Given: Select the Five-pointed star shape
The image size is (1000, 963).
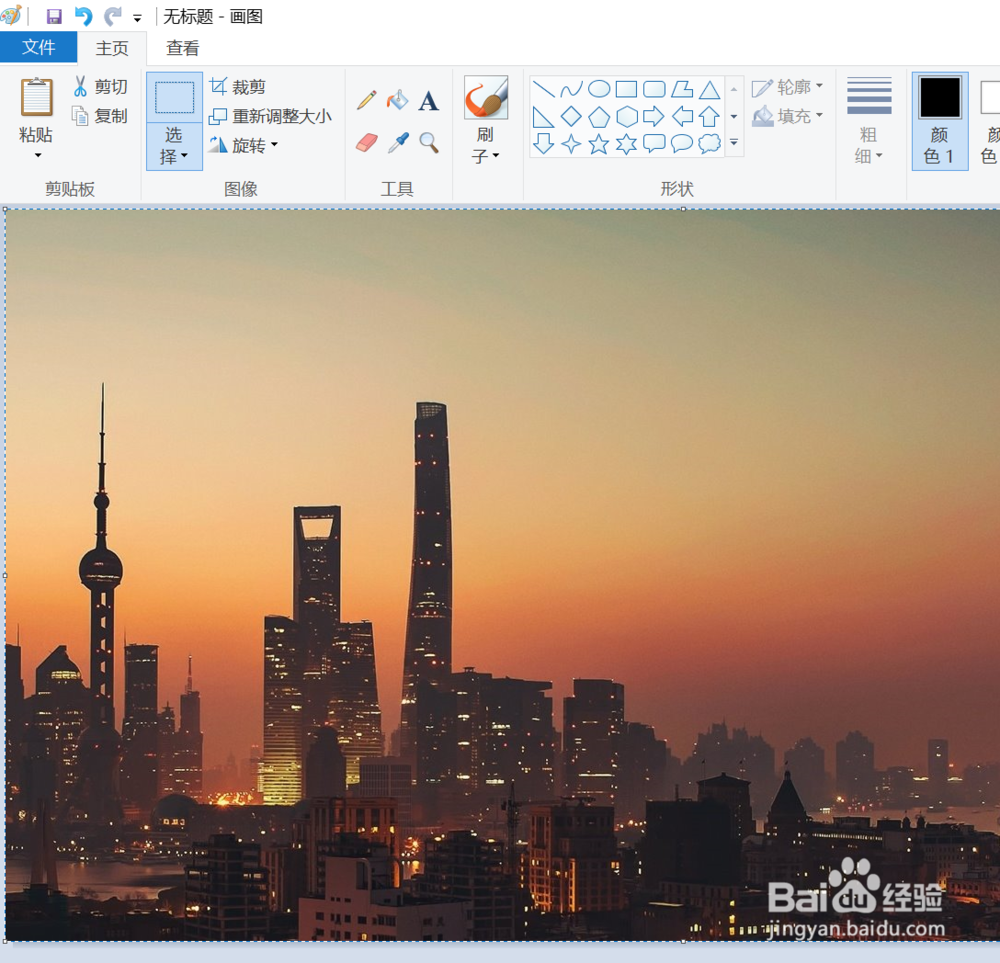Looking at the screenshot, I should coord(597,143).
